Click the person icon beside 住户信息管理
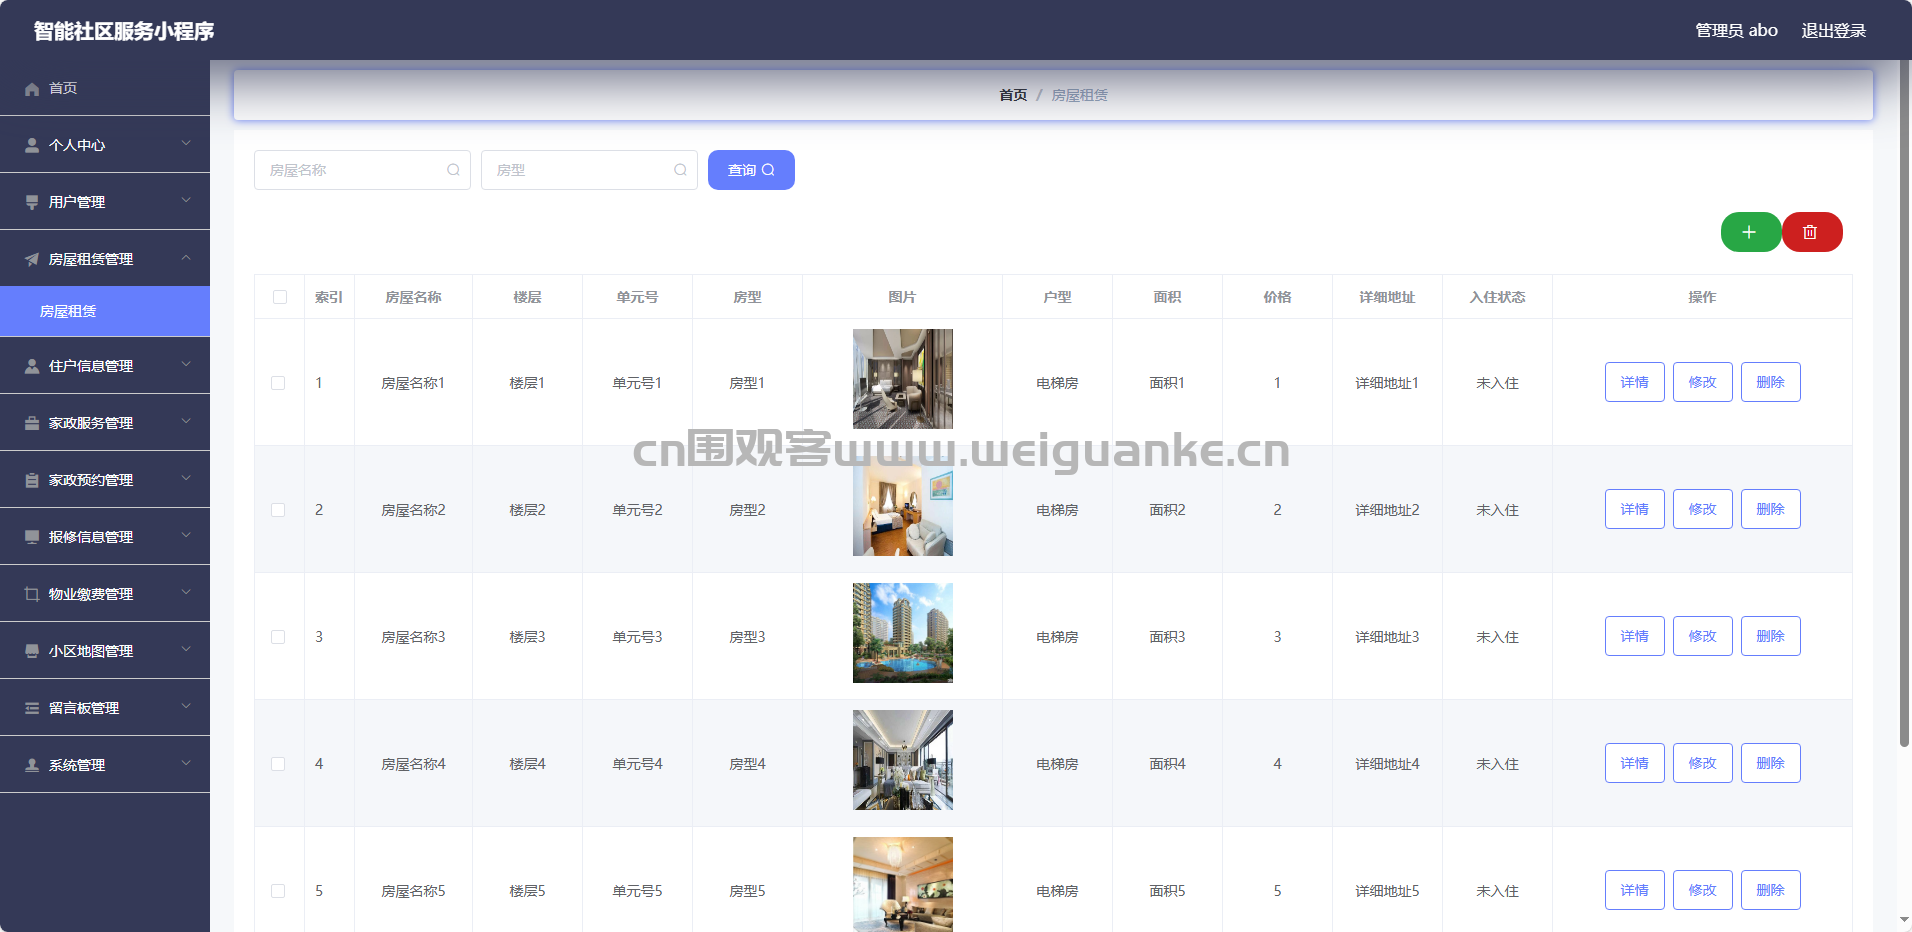Screen dimensions: 1912x932 [32, 366]
